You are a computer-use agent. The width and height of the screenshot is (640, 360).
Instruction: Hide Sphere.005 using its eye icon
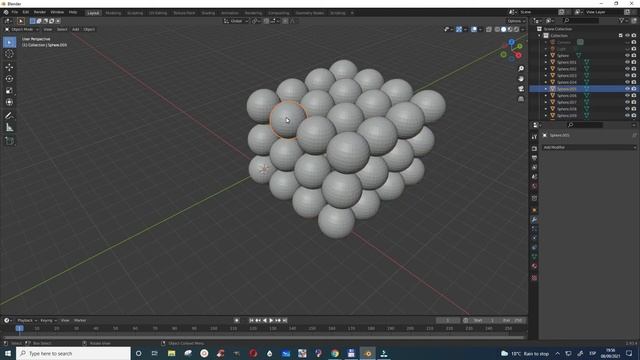[x=627, y=89]
